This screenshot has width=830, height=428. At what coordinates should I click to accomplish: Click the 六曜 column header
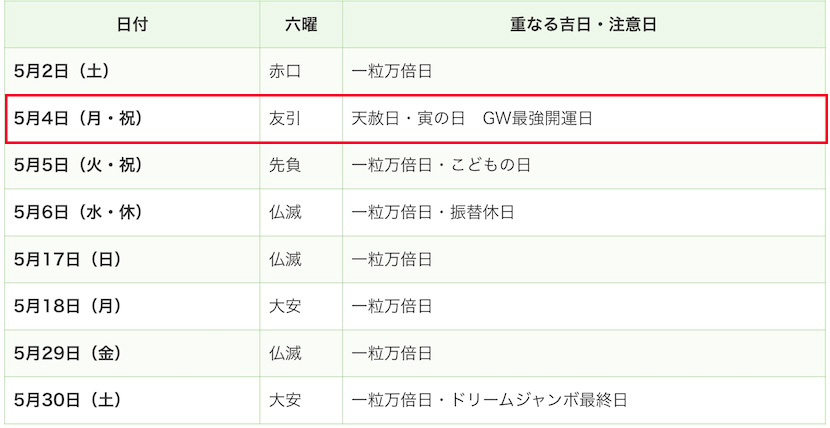tap(301, 24)
